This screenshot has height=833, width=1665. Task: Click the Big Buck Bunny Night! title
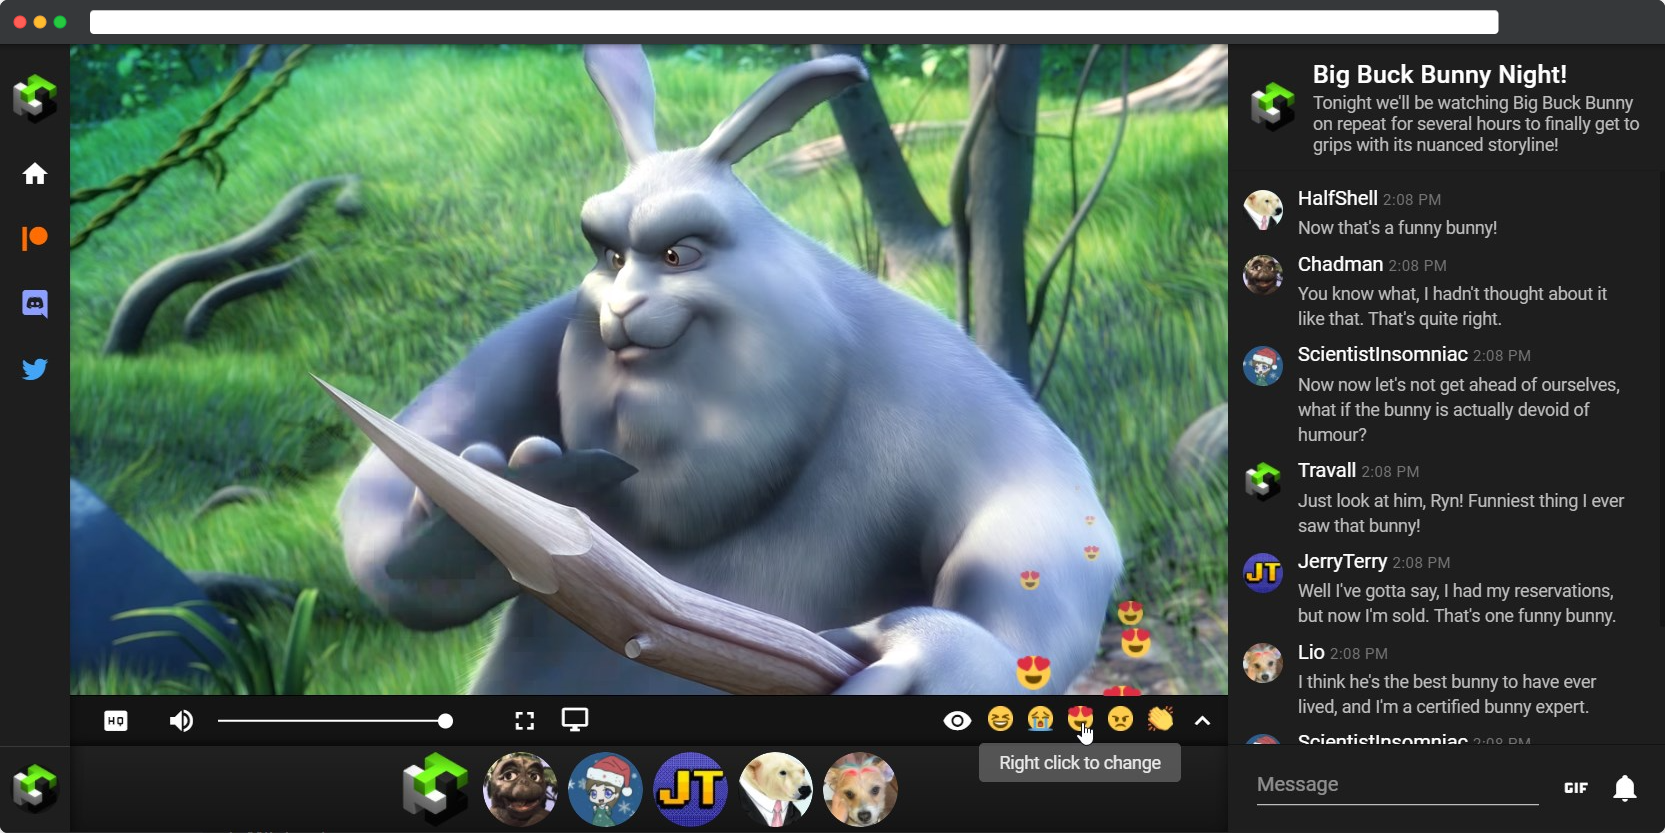(x=1439, y=74)
